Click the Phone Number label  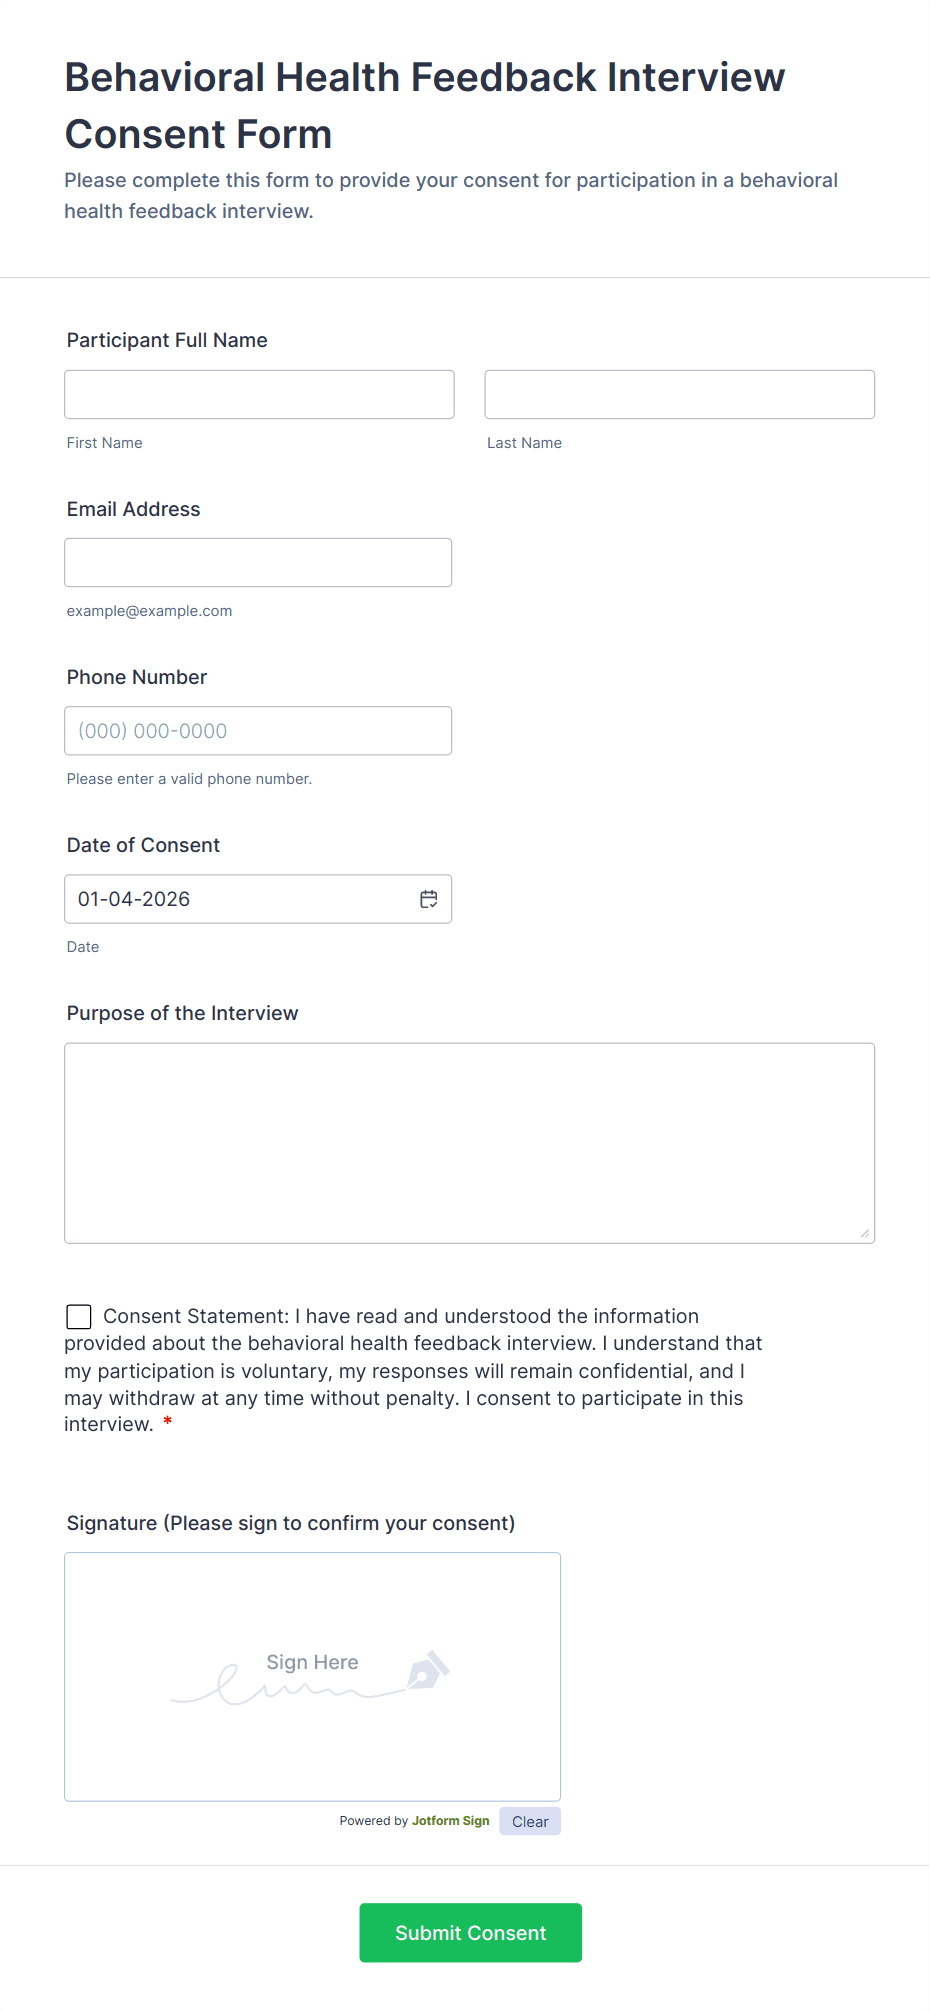[137, 677]
